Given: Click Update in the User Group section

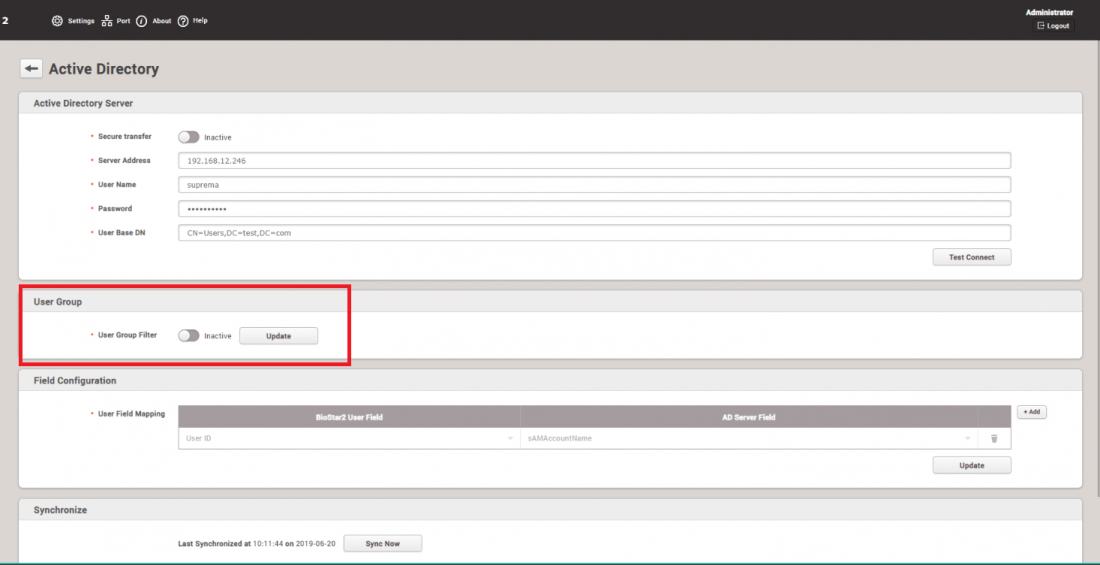Looking at the screenshot, I should pos(278,336).
